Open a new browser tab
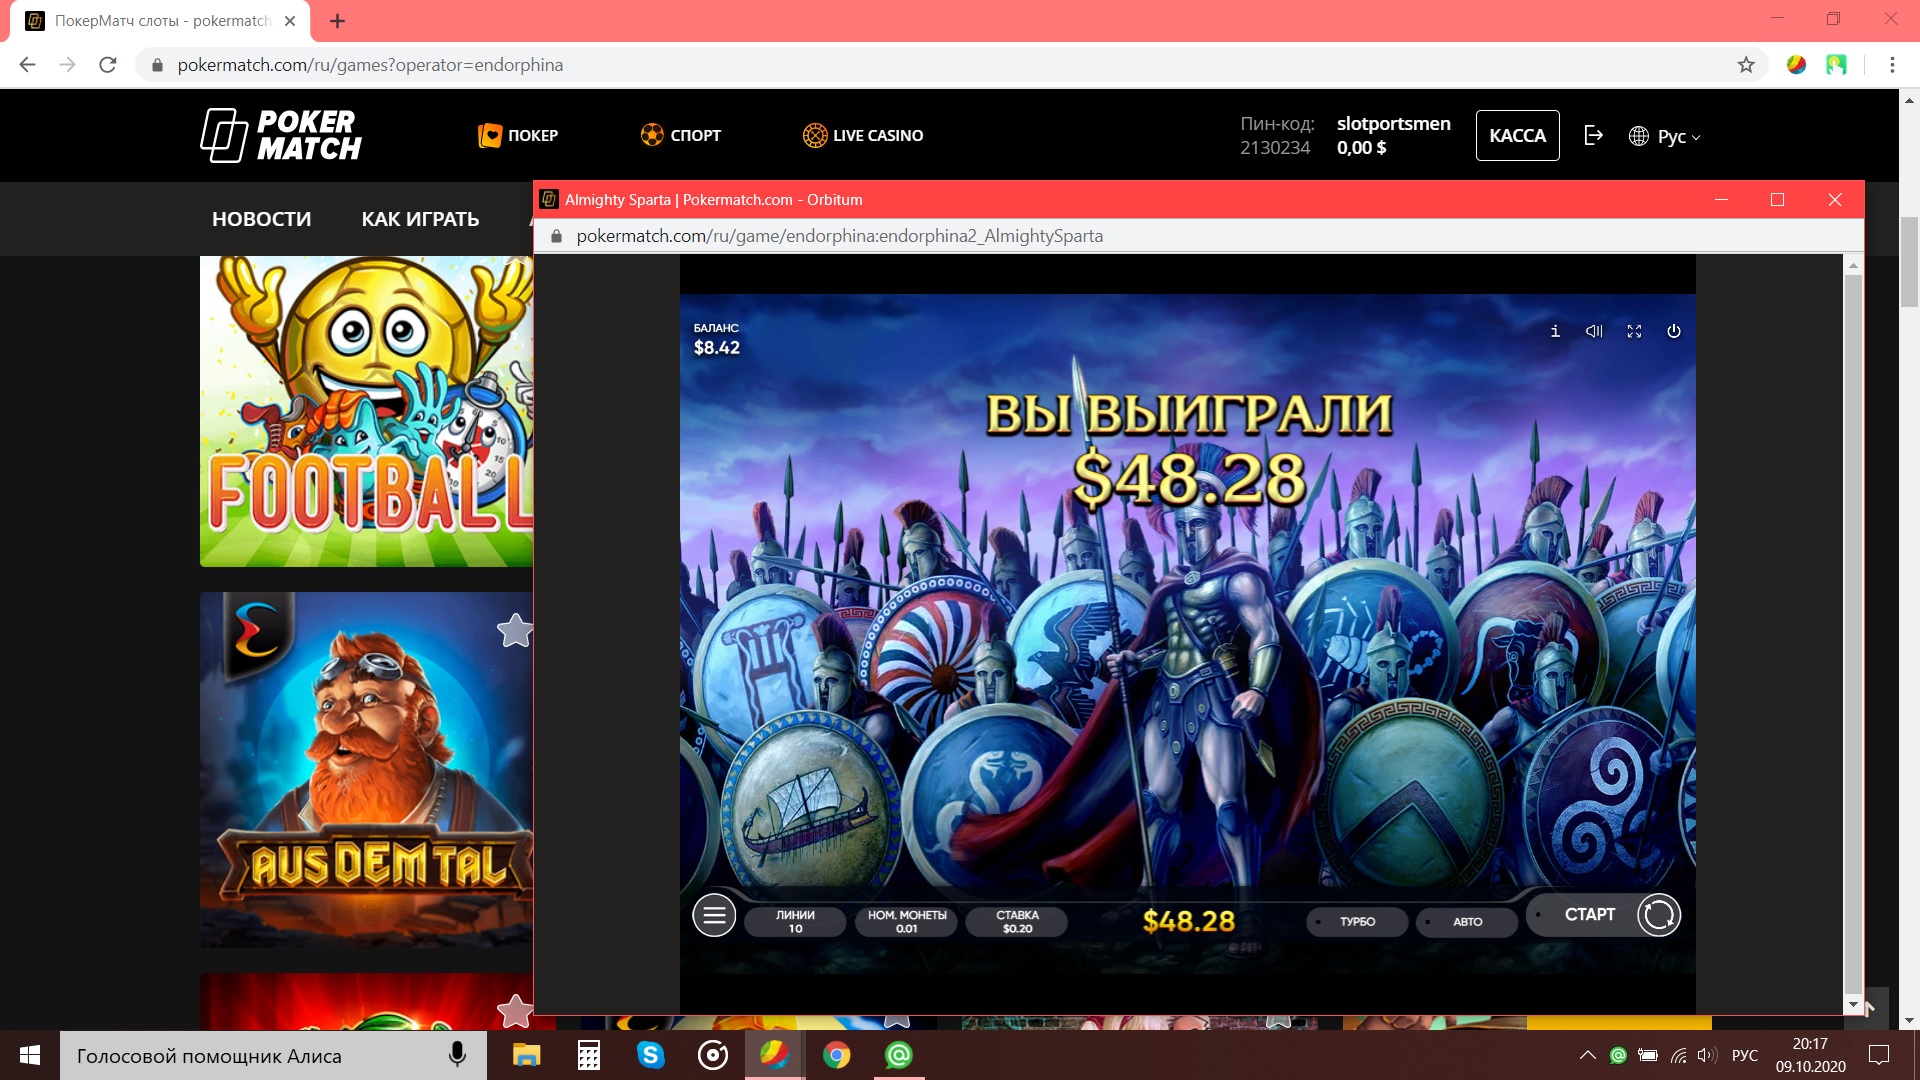 pos(337,21)
